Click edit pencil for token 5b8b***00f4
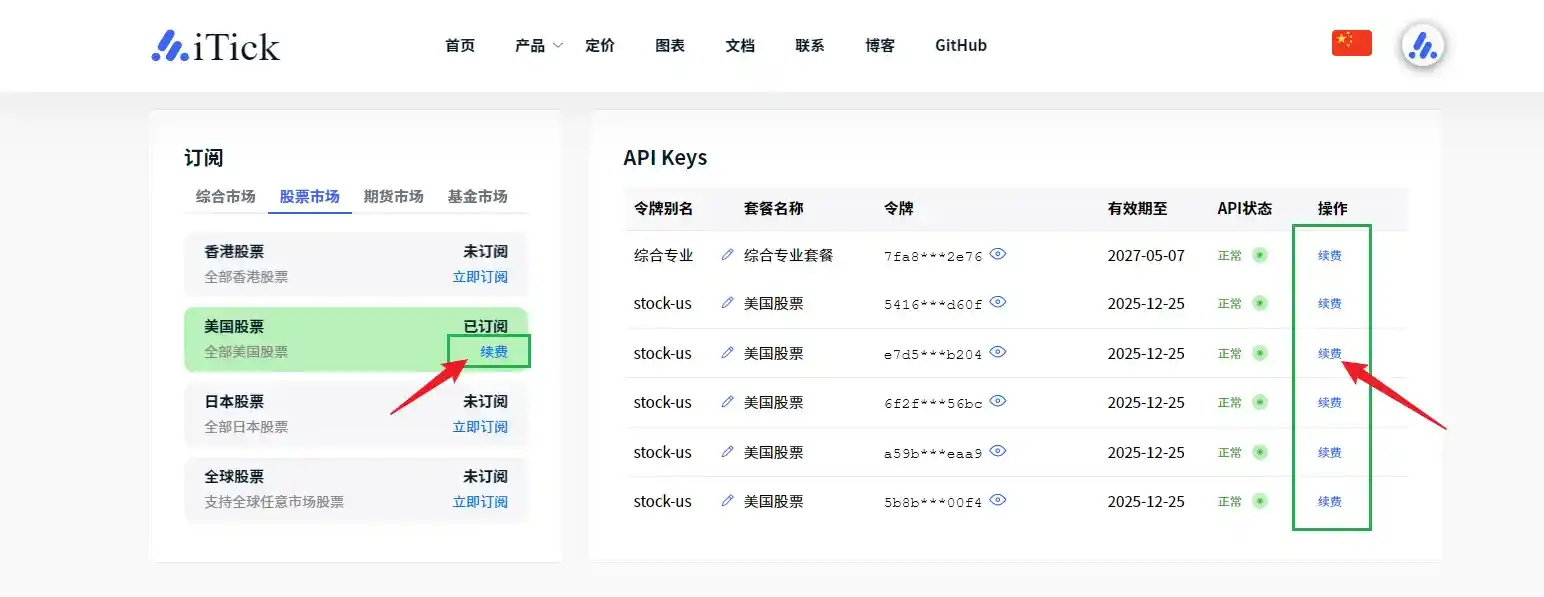 click(x=727, y=501)
